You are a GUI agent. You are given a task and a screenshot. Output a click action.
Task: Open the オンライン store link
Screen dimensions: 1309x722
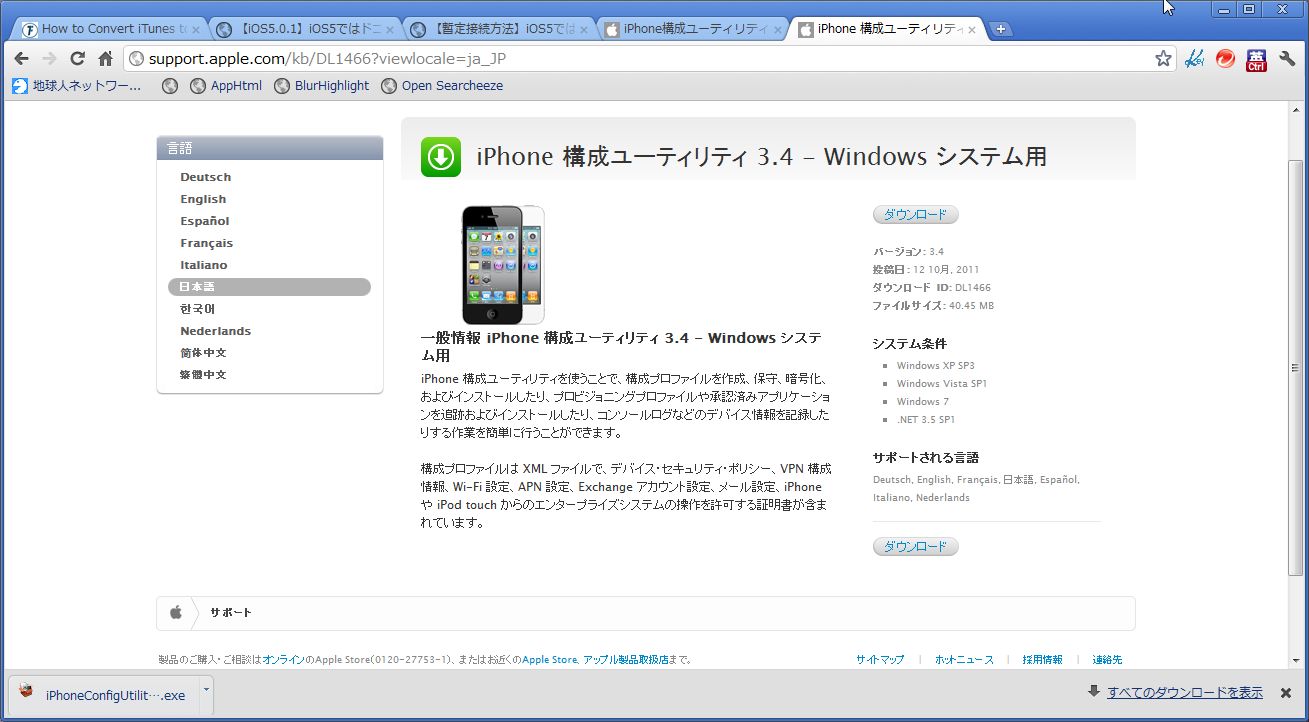point(283,660)
